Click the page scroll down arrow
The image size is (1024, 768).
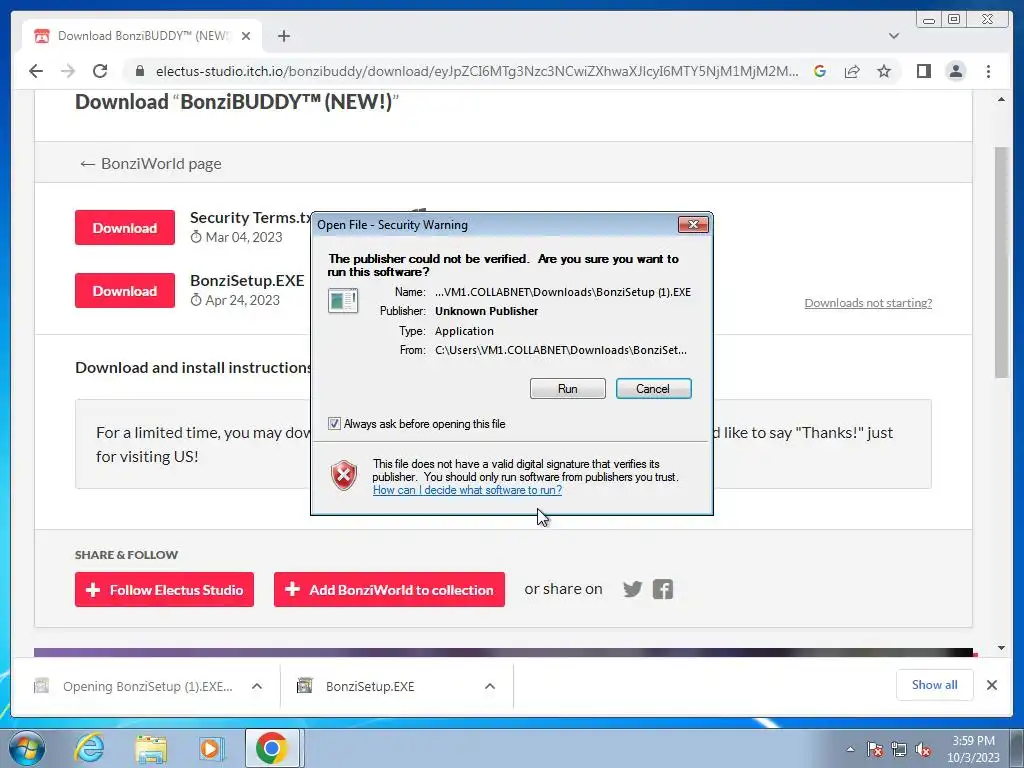(x=1001, y=648)
